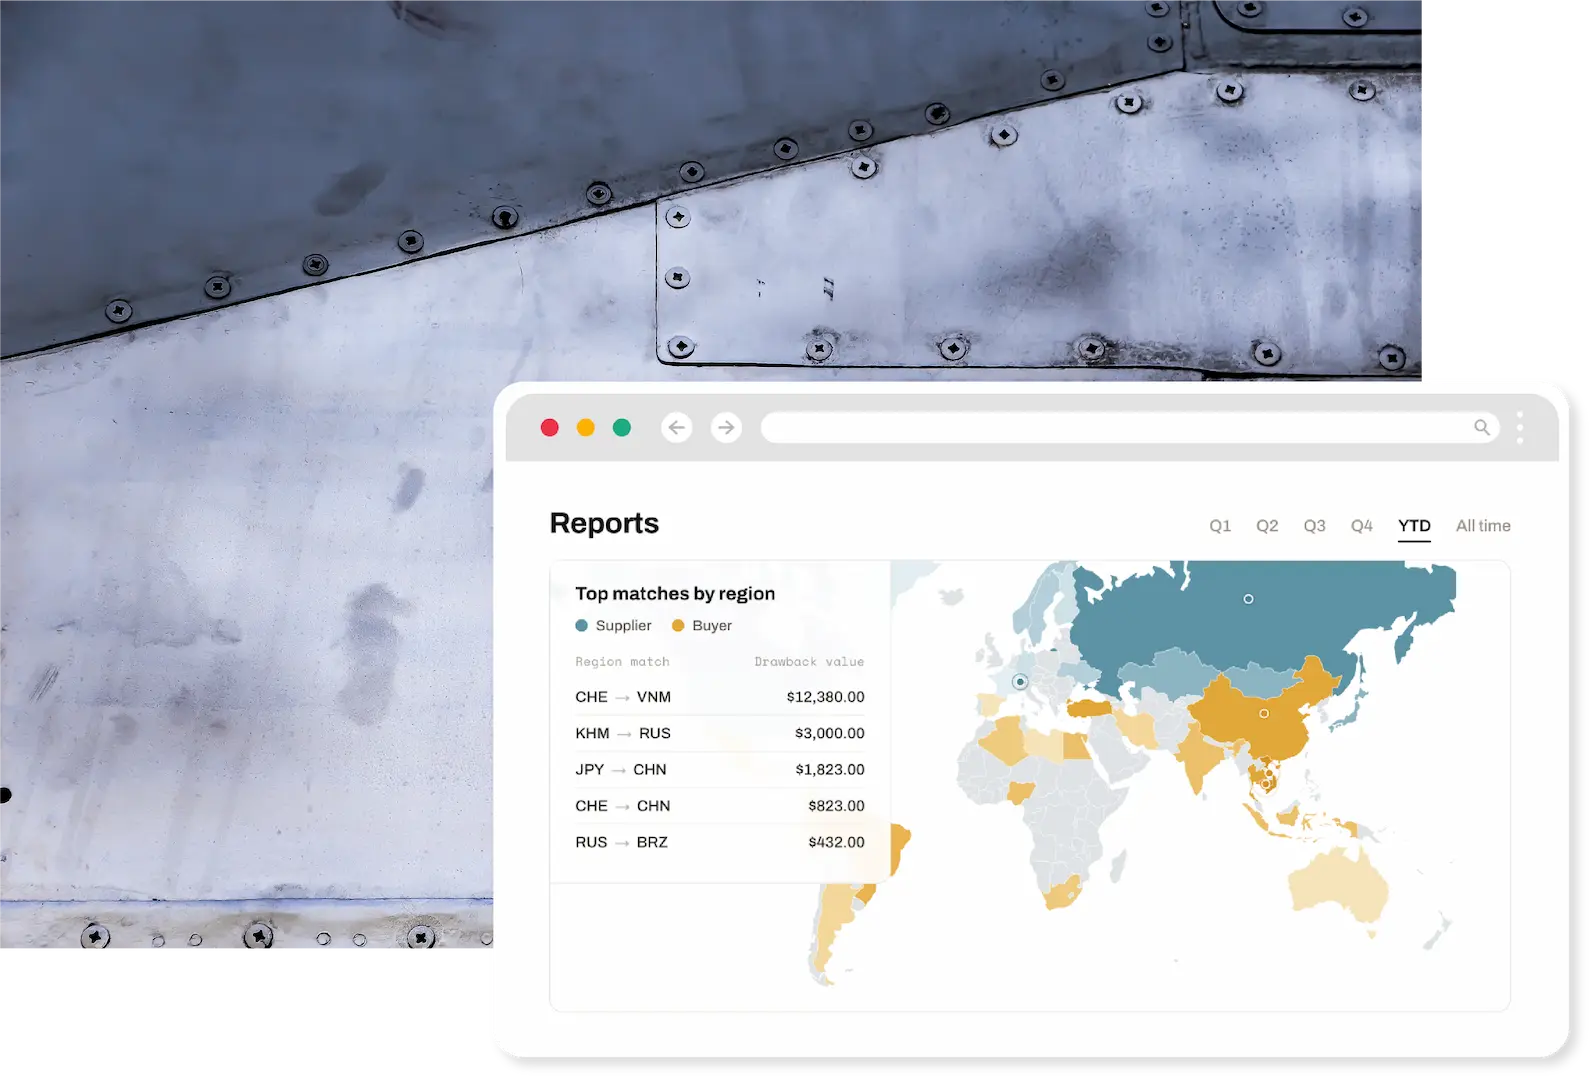Image resolution: width=1593 pixels, height=1080 pixels.
Task: Switch to the Q4 tab
Action: click(1362, 526)
